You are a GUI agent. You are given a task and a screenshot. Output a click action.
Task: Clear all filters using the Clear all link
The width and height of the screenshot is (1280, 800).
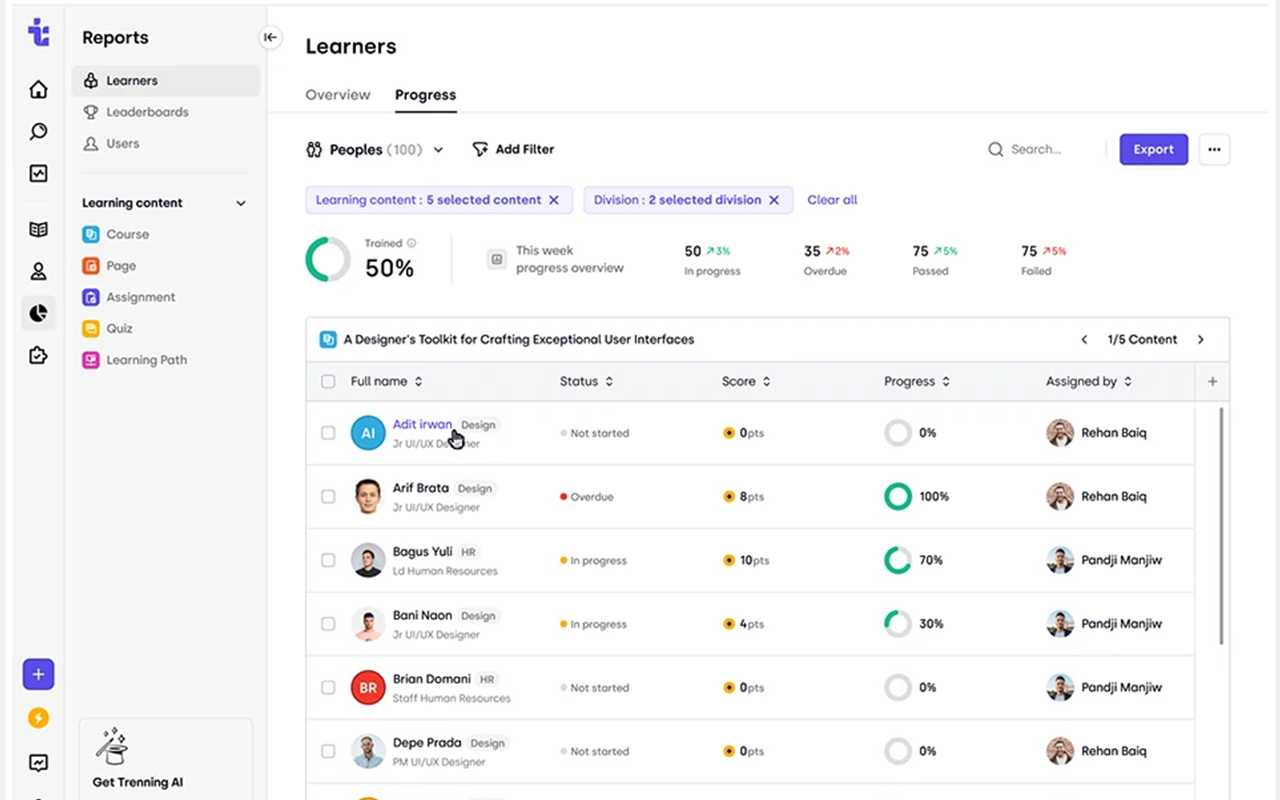(x=832, y=199)
